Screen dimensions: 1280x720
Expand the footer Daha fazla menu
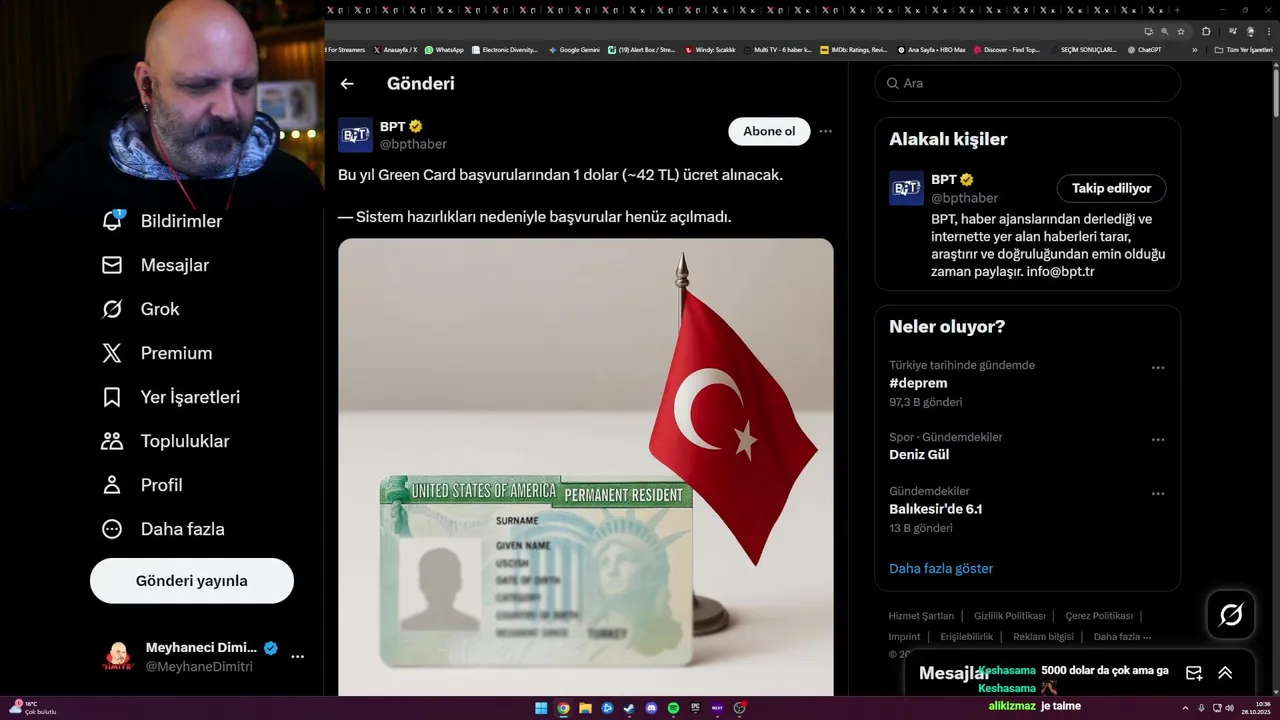click(1122, 637)
